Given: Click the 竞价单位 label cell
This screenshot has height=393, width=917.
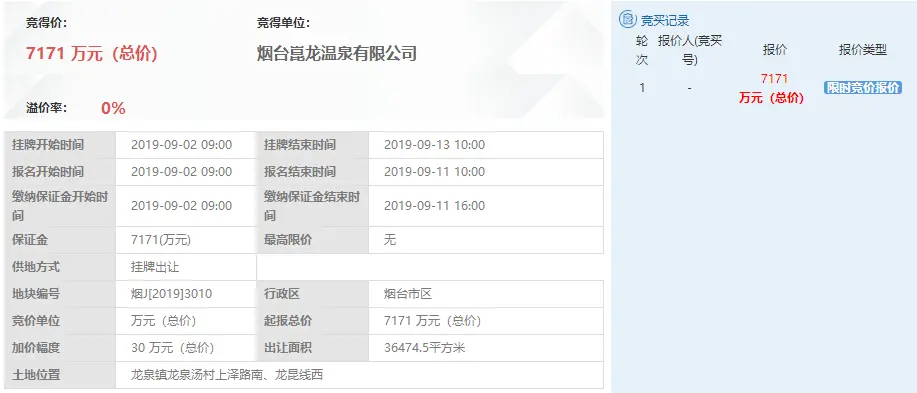Looking at the screenshot, I should [x=60, y=321].
